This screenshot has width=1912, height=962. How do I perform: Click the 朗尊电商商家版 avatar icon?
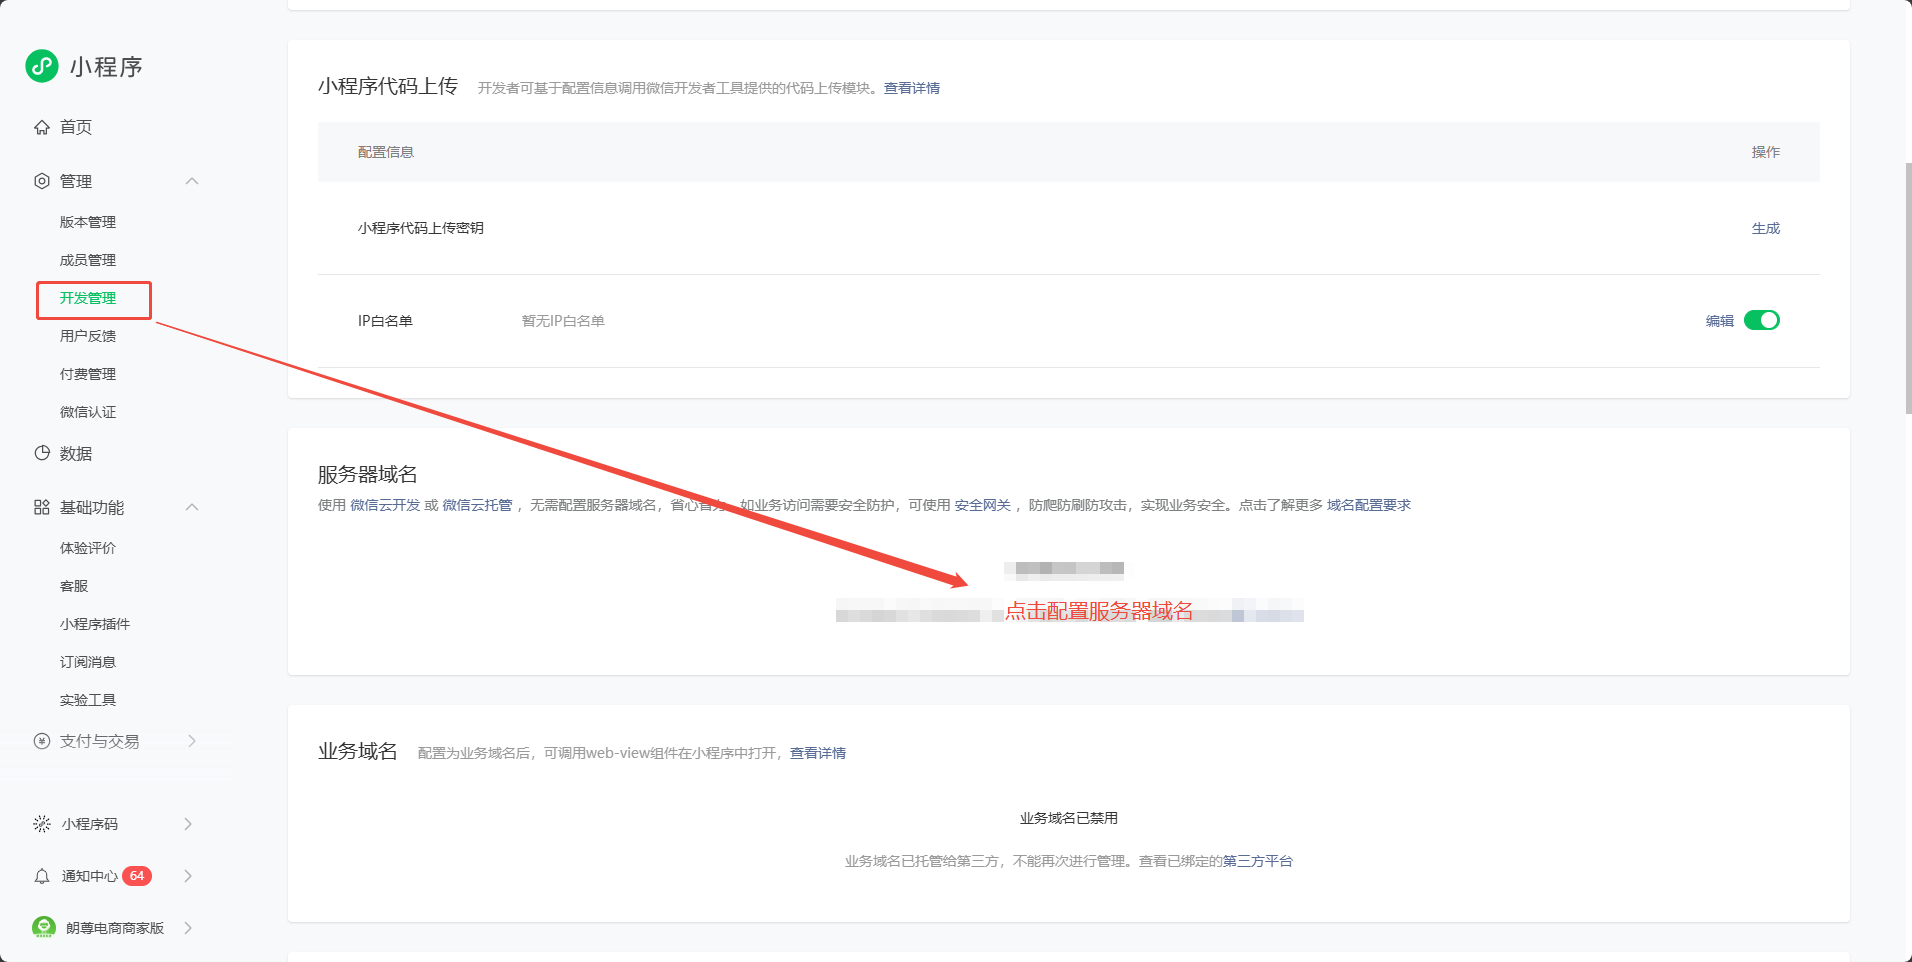click(44, 927)
